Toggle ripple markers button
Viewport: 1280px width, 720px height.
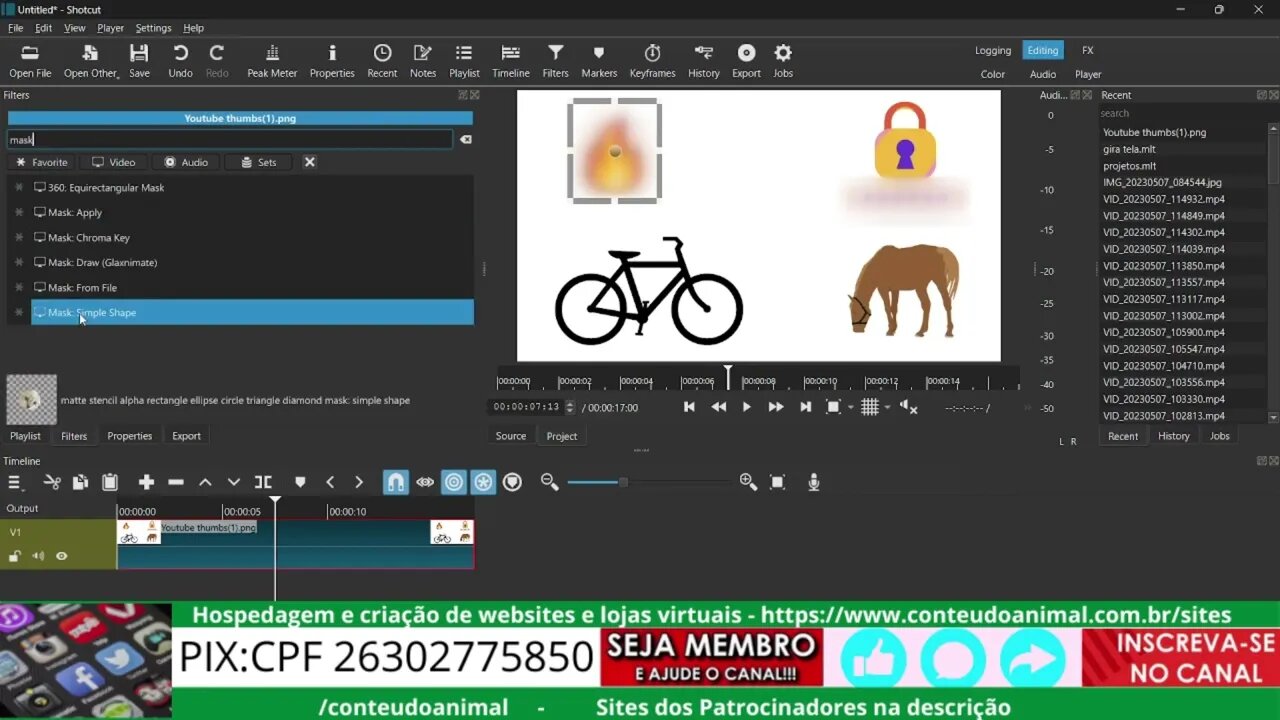[512, 482]
